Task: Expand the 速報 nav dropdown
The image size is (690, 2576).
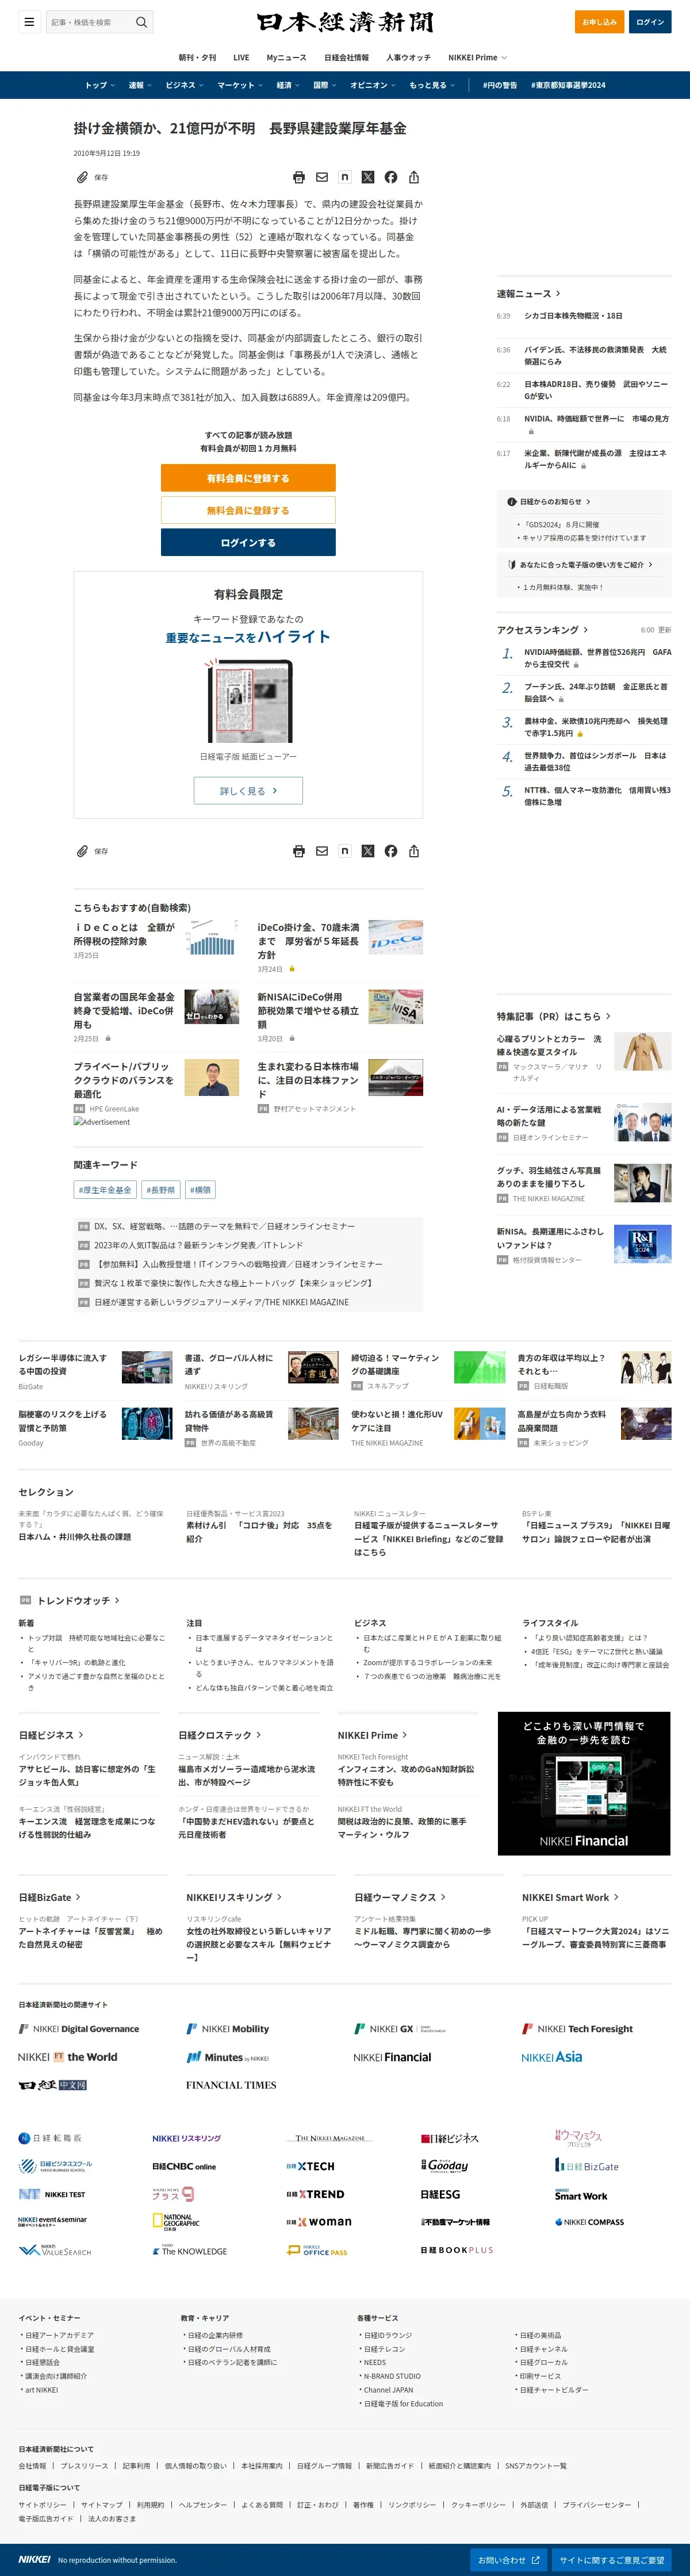Action: [140, 85]
